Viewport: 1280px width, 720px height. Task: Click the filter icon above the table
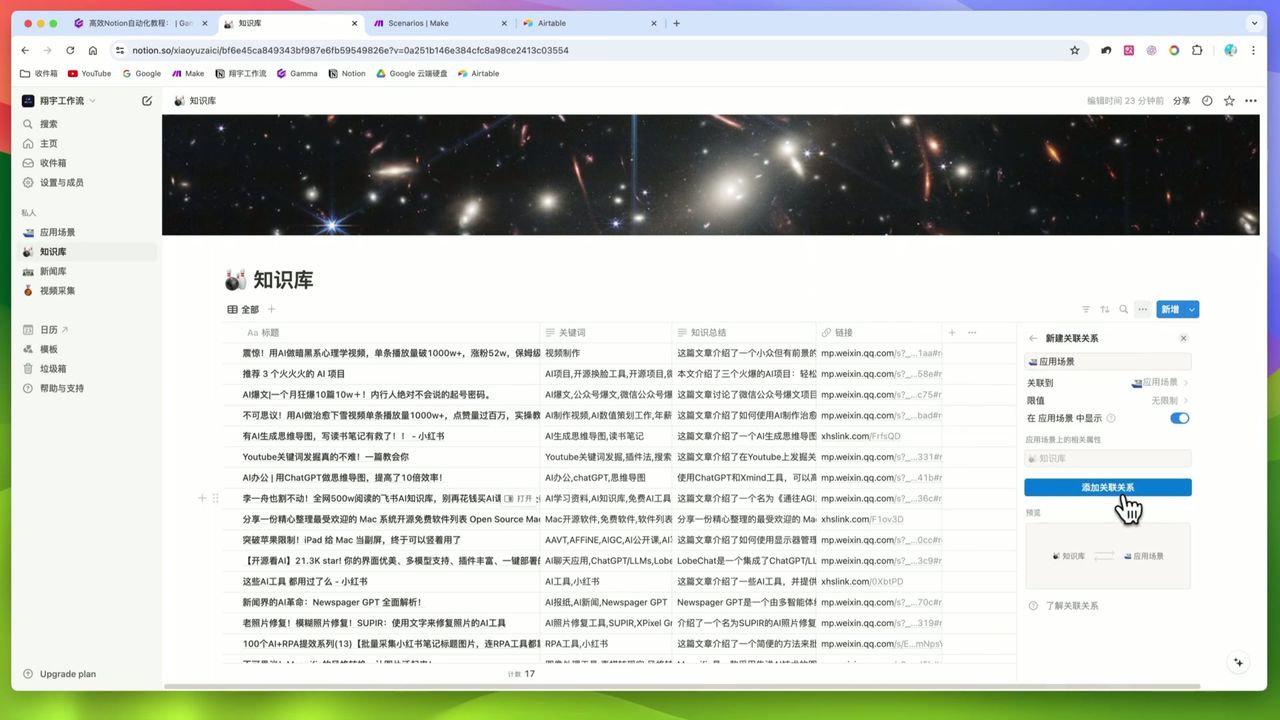(x=1086, y=309)
